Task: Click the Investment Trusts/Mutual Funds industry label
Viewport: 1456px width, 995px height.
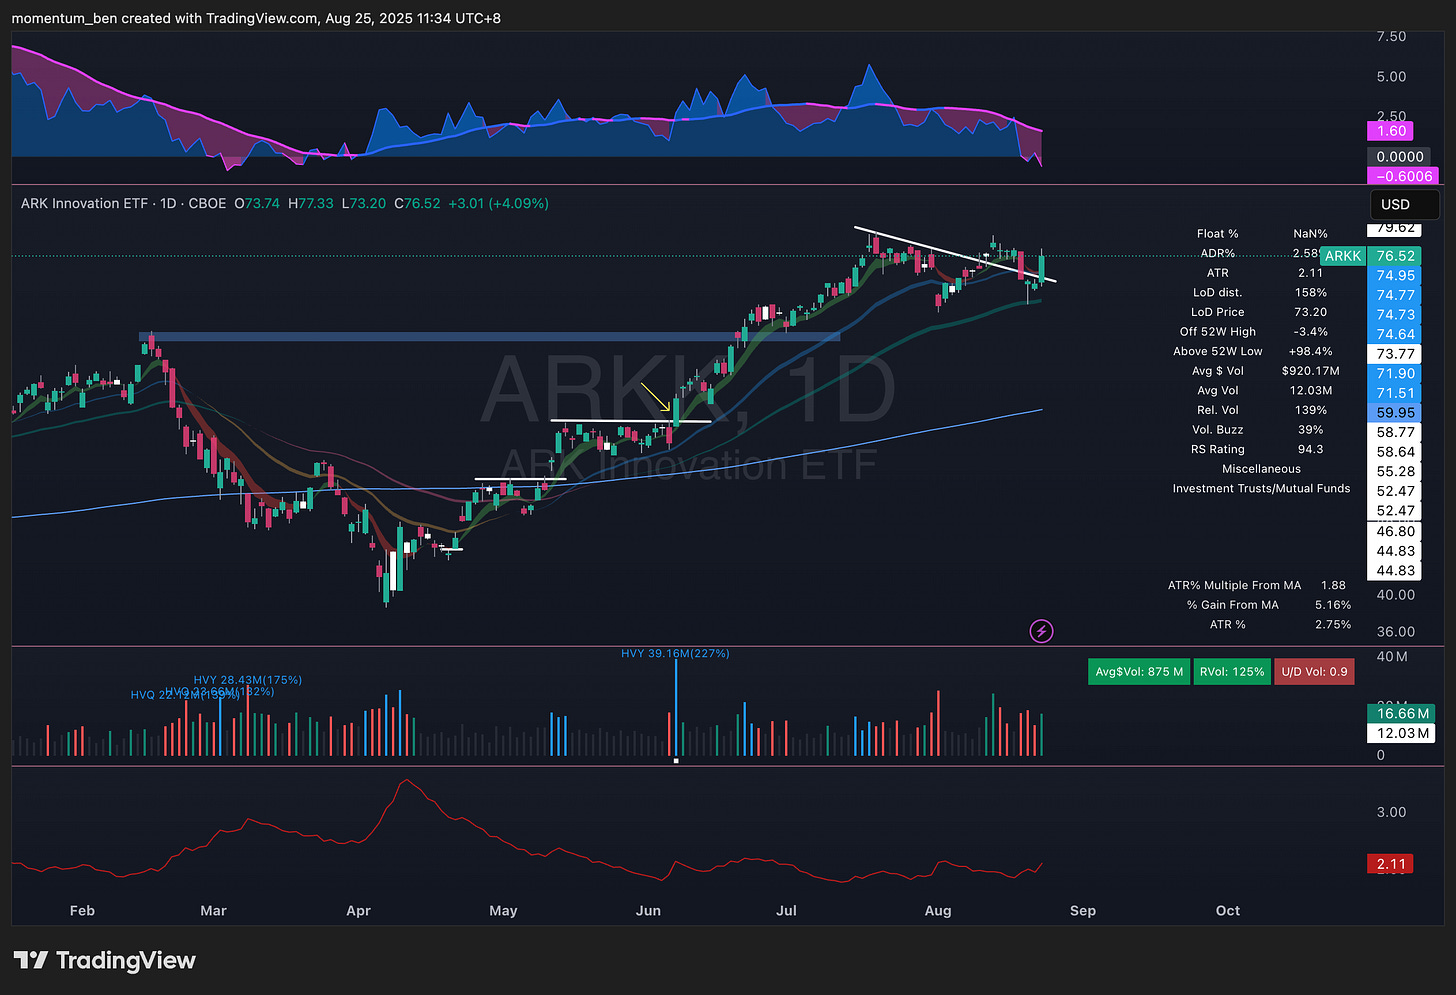Action: click(1261, 488)
